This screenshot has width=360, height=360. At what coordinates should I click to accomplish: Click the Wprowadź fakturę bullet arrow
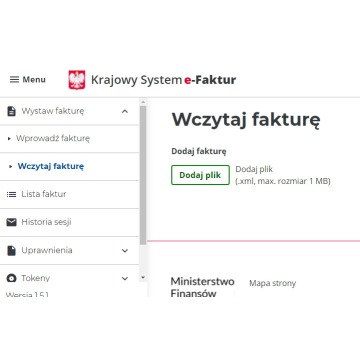click(10, 138)
